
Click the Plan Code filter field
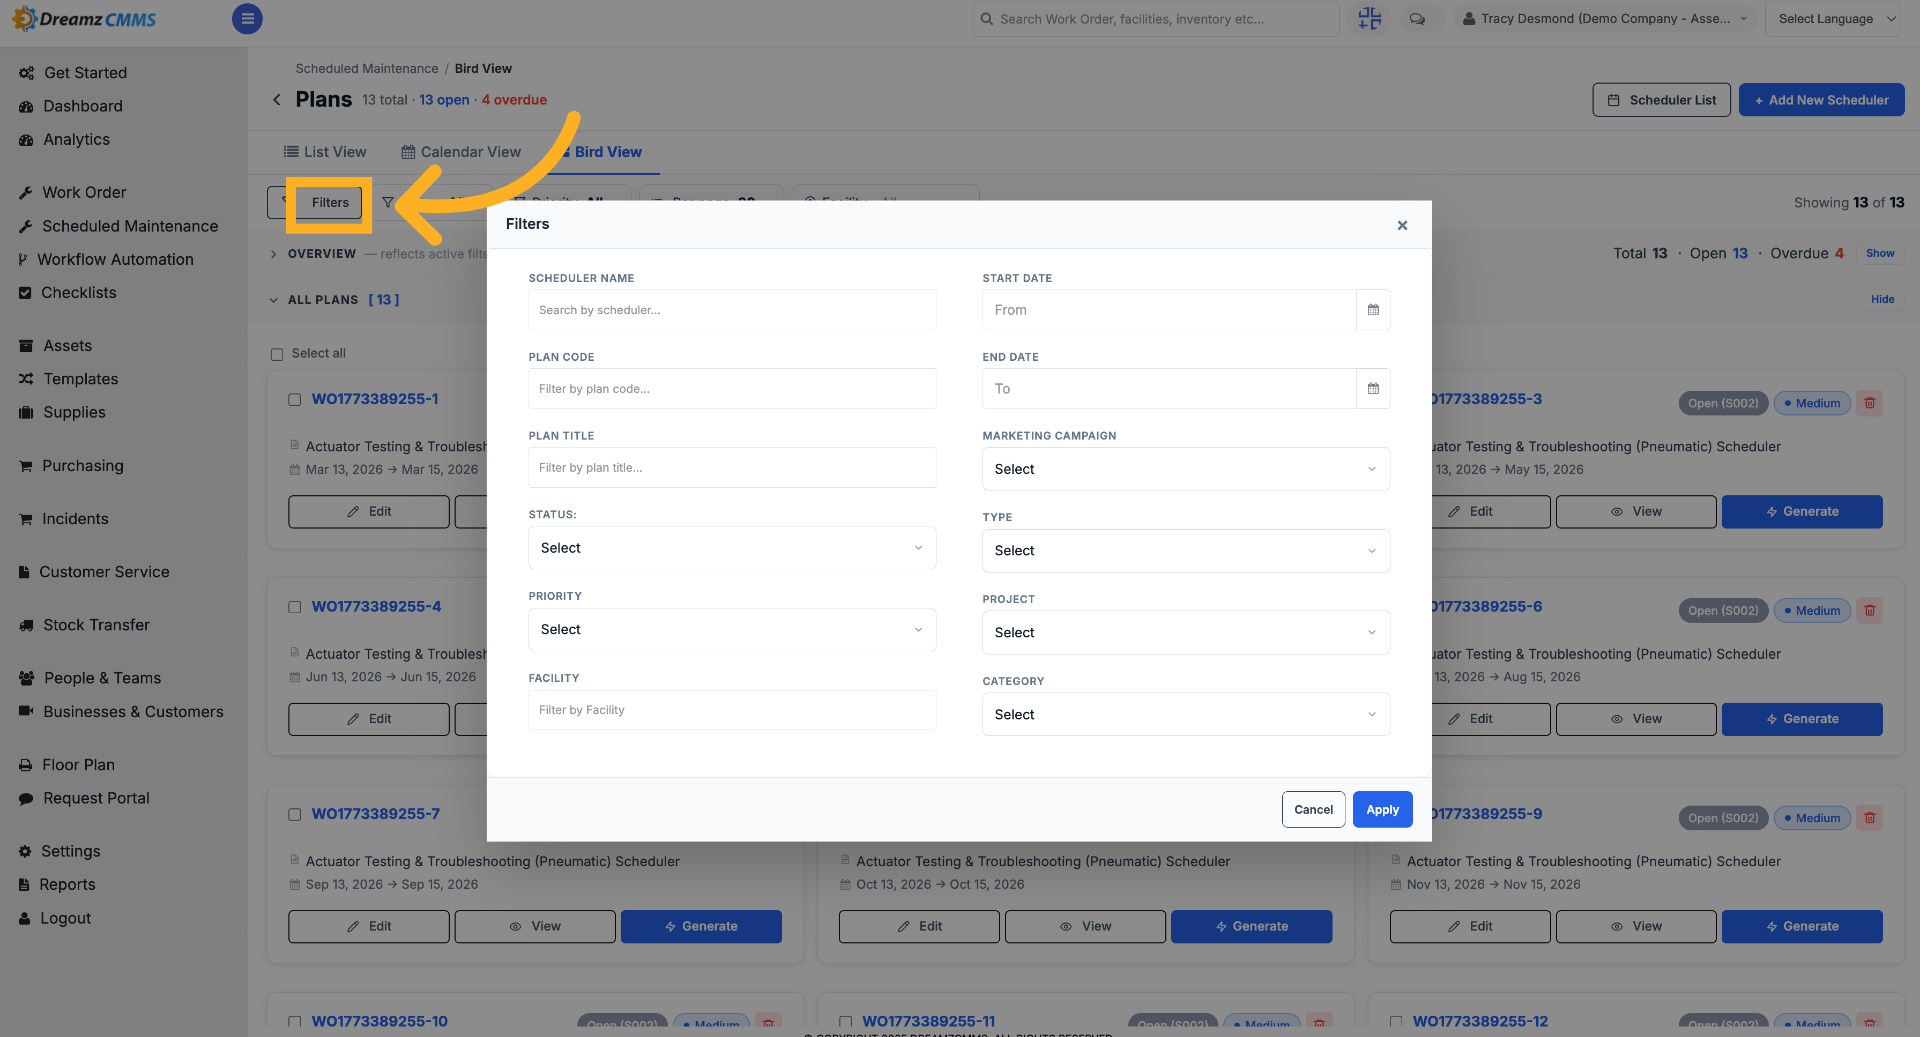732,389
